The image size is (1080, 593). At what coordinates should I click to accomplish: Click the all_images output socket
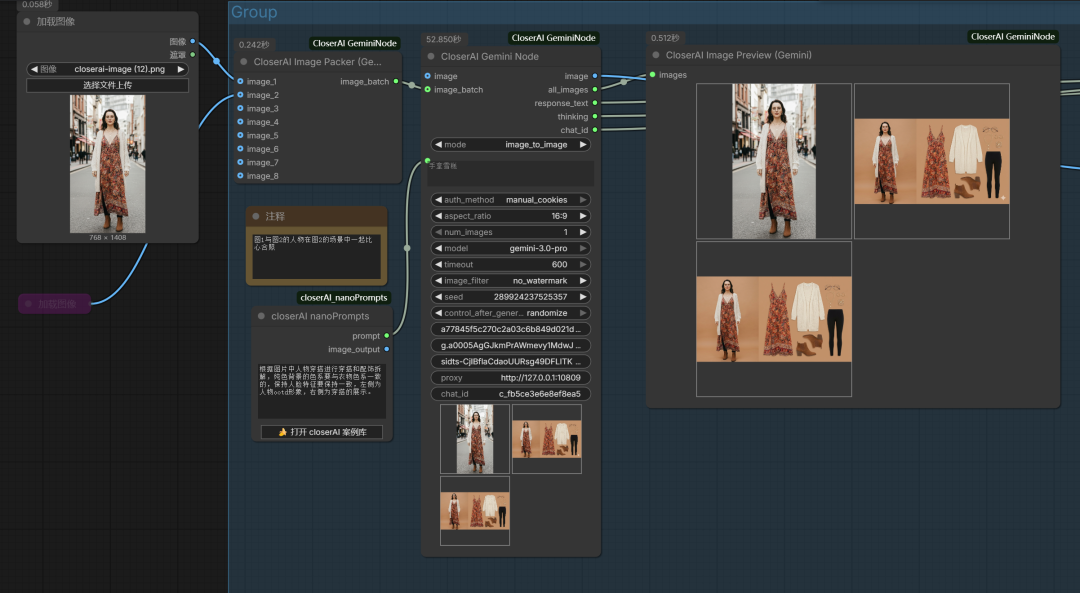point(595,90)
